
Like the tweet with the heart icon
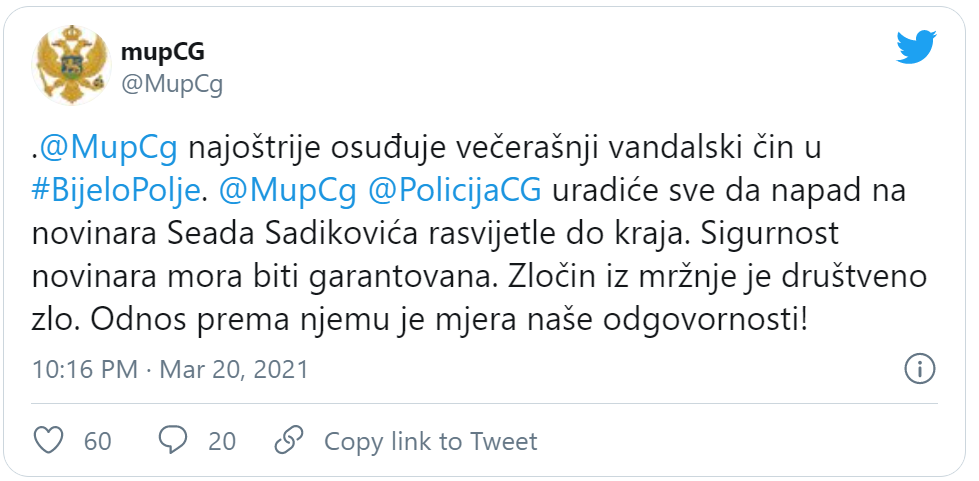[x=48, y=440]
